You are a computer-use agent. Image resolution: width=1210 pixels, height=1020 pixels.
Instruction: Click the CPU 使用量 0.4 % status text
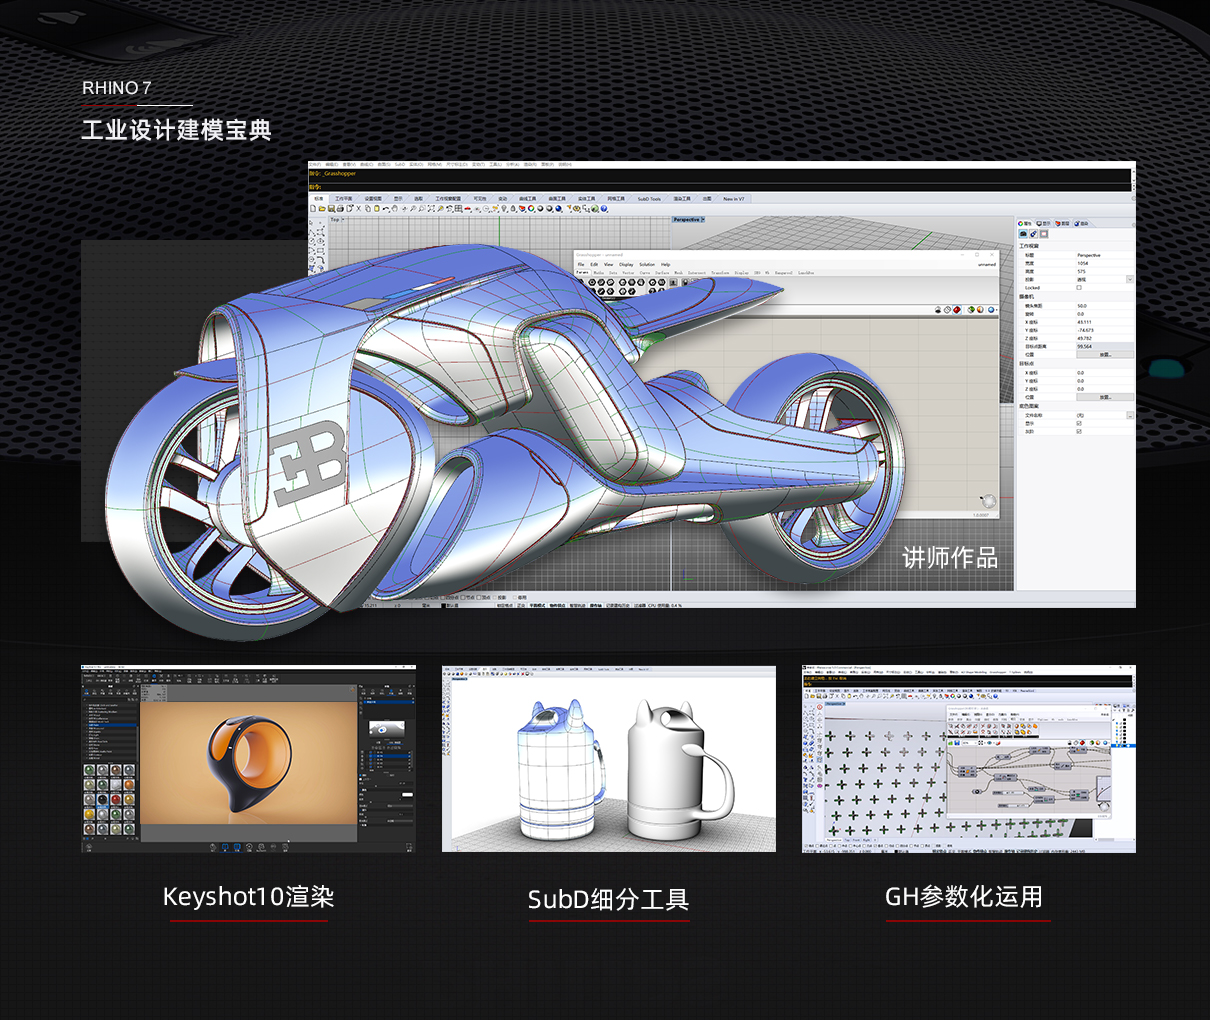click(x=665, y=605)
